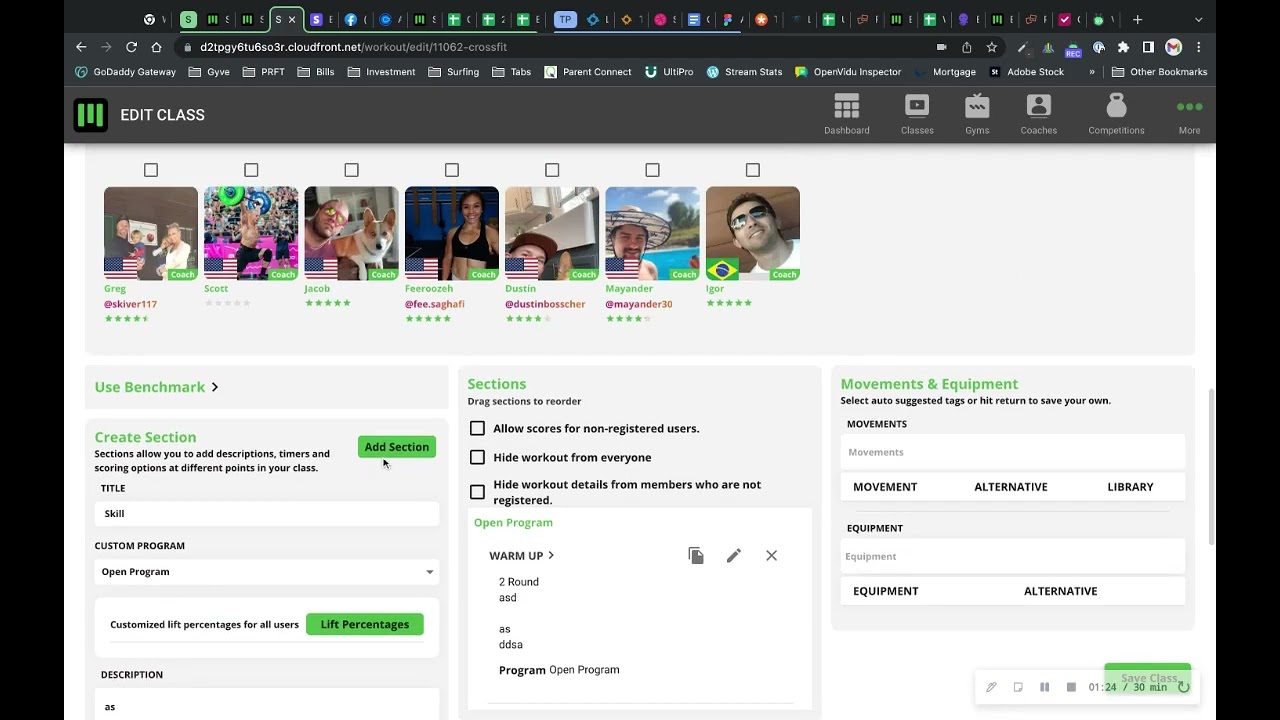Enable Allow scores for non-registered users

tap(477, 428)
